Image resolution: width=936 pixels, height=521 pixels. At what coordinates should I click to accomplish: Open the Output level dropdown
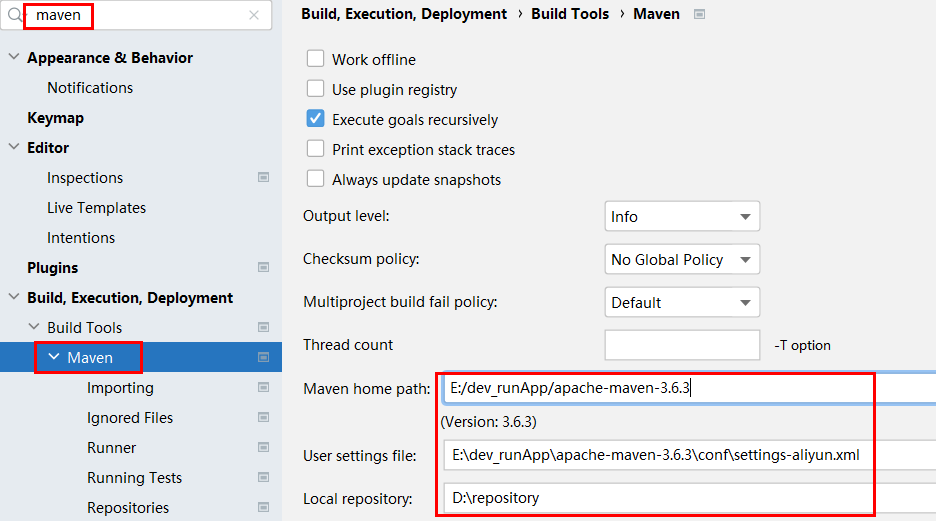682,216
